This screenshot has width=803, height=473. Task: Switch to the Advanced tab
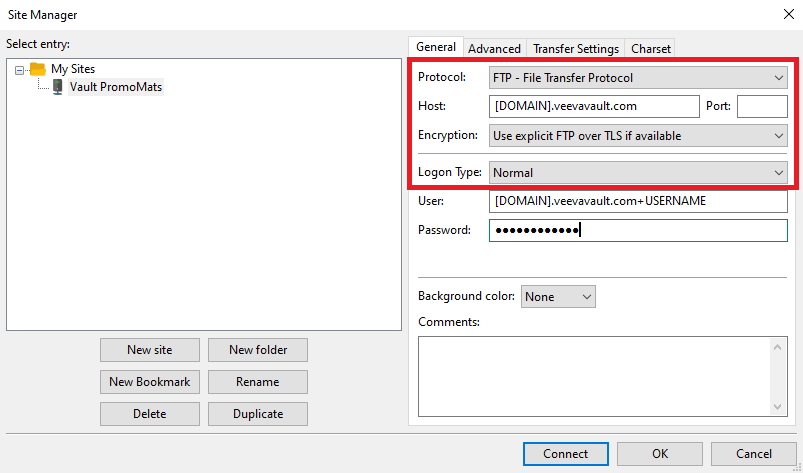[x=494, y=48]
